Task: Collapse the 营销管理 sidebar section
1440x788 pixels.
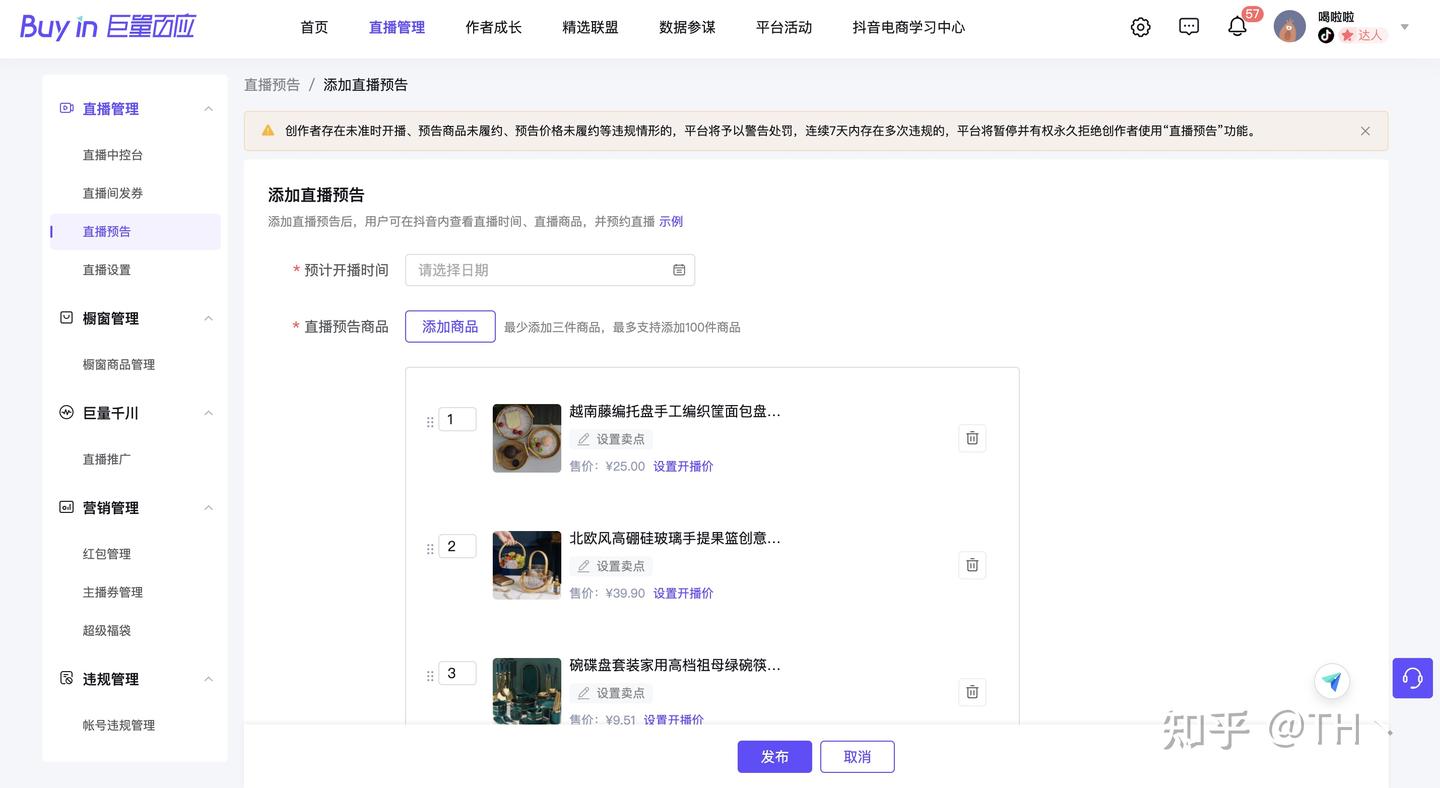Action: point(208,508)
